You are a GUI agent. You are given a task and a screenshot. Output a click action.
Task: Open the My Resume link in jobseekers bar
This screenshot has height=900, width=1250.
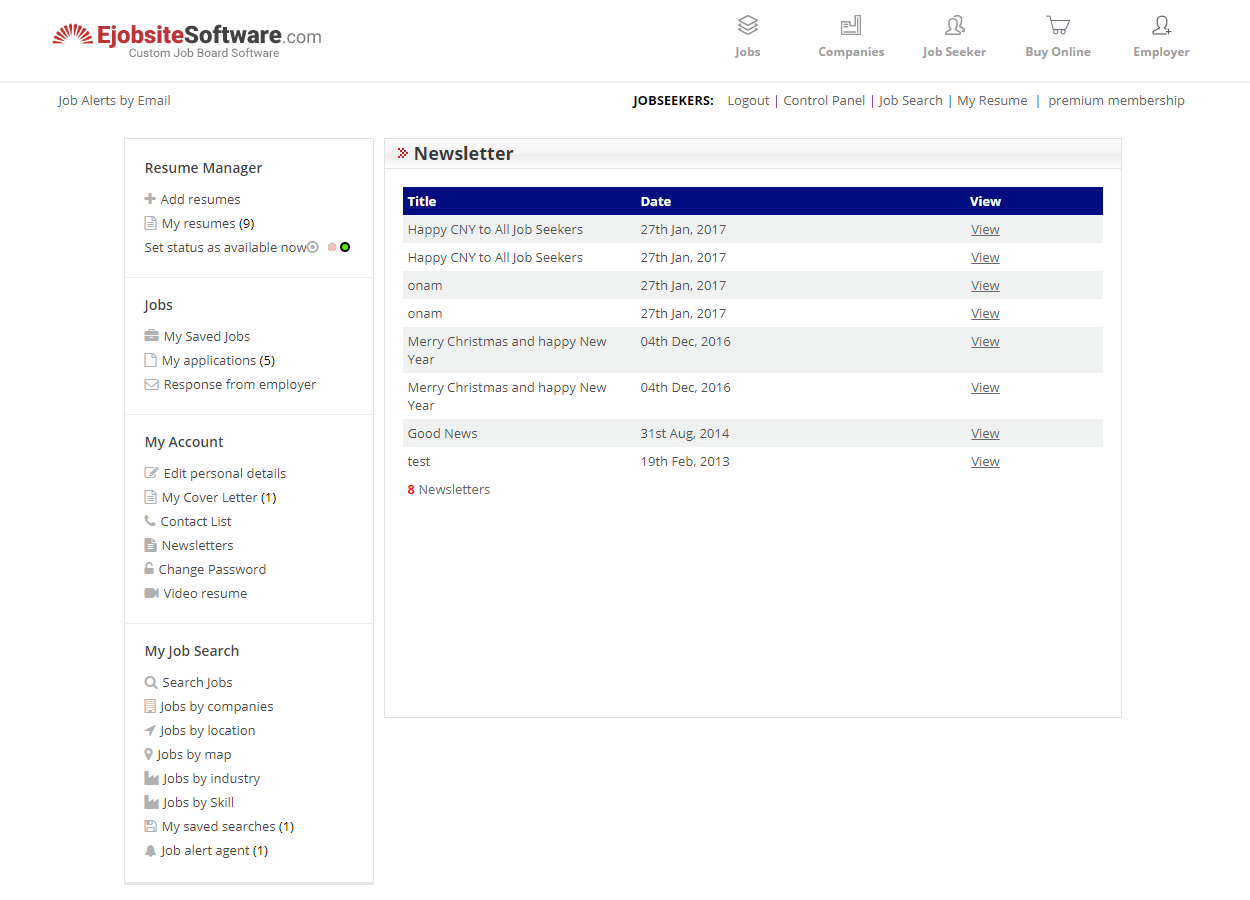992,100
